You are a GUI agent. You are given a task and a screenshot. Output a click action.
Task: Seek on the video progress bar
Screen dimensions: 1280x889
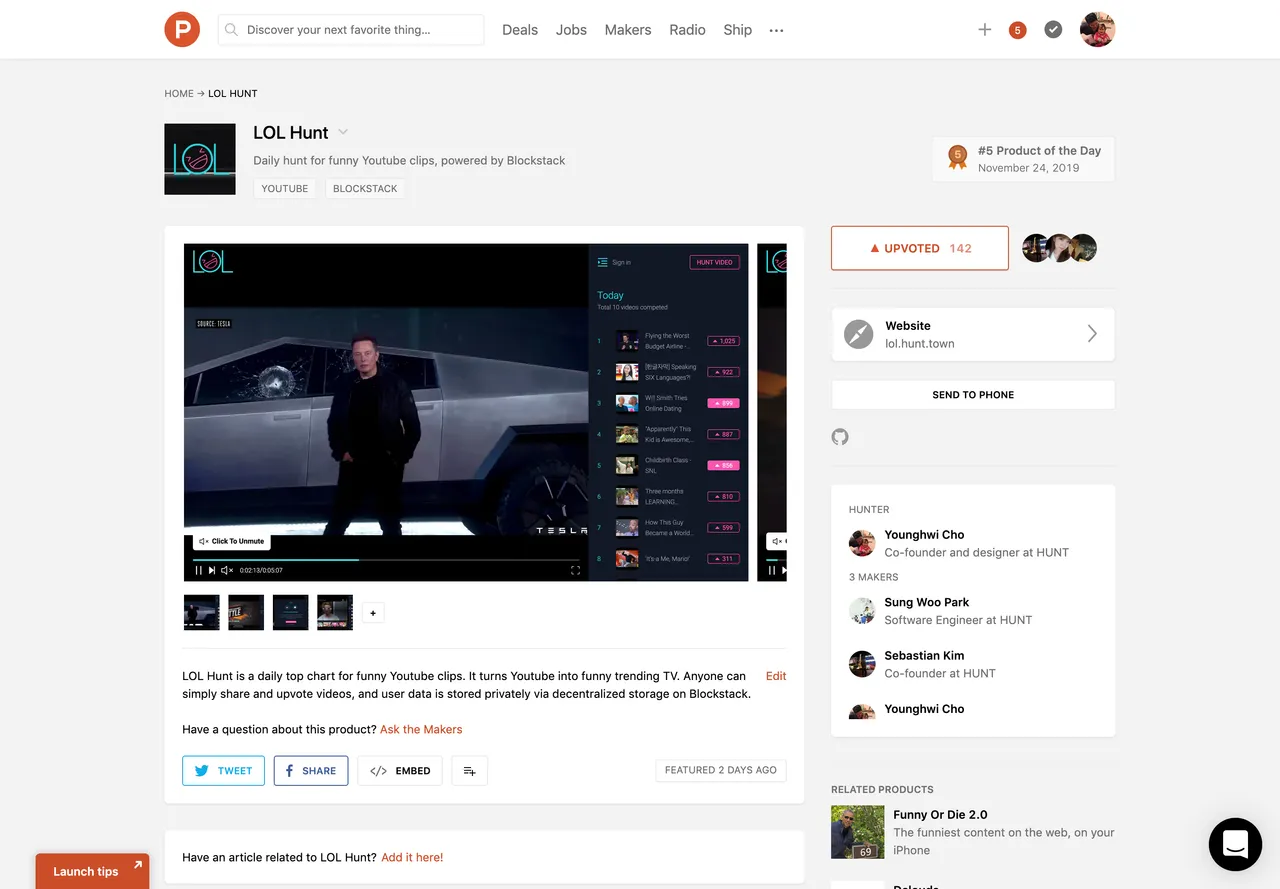coord(386,560)
